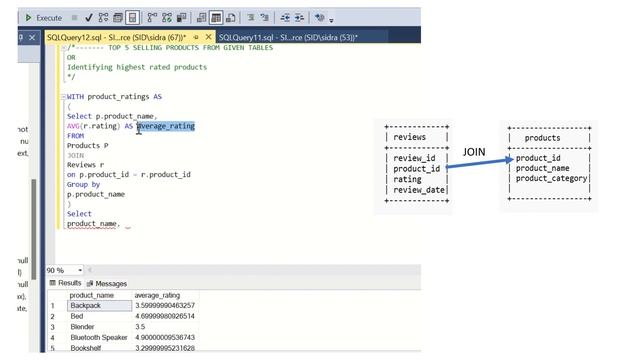
Task: Click the 'Select p.product_name,' code line
Action: [112, 116]
